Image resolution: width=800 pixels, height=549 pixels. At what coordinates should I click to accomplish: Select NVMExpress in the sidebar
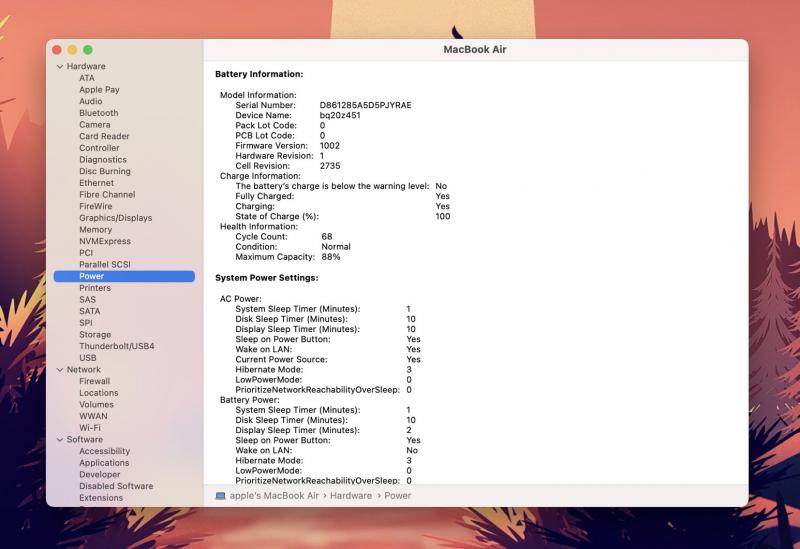(x=105, y=241)
